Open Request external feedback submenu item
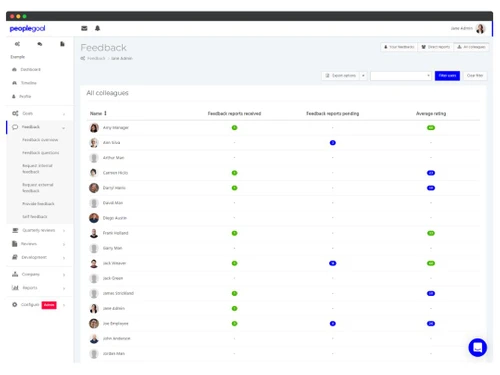This screenshot has width=500, height=375. 38,188
